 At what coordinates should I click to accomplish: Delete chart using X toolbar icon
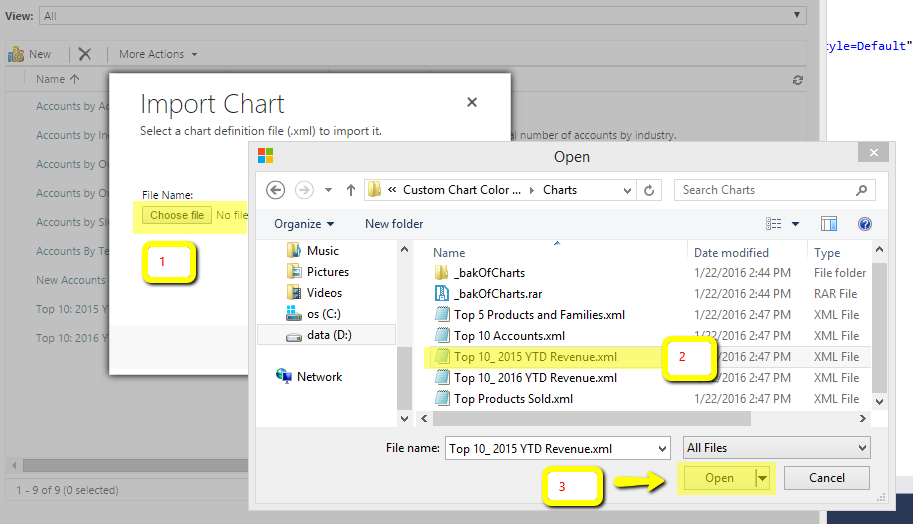click(x=85, y=54)
